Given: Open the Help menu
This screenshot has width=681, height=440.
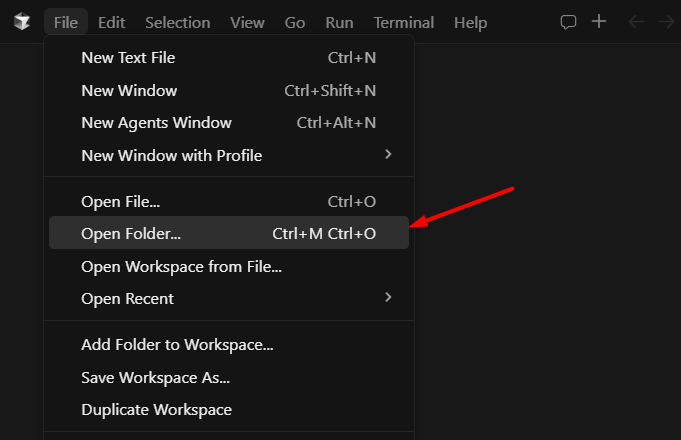Looking at the screenshot, I should pyautogui.click(x=470, y=22).
